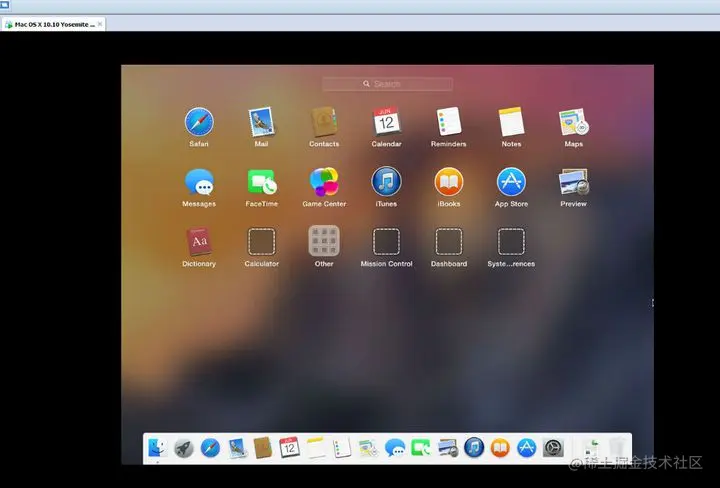Image resolution: width=720 pixels, height=488 pixels.
Task: Open Mail stamp icon in the Dock
Action: pos(237,448)
